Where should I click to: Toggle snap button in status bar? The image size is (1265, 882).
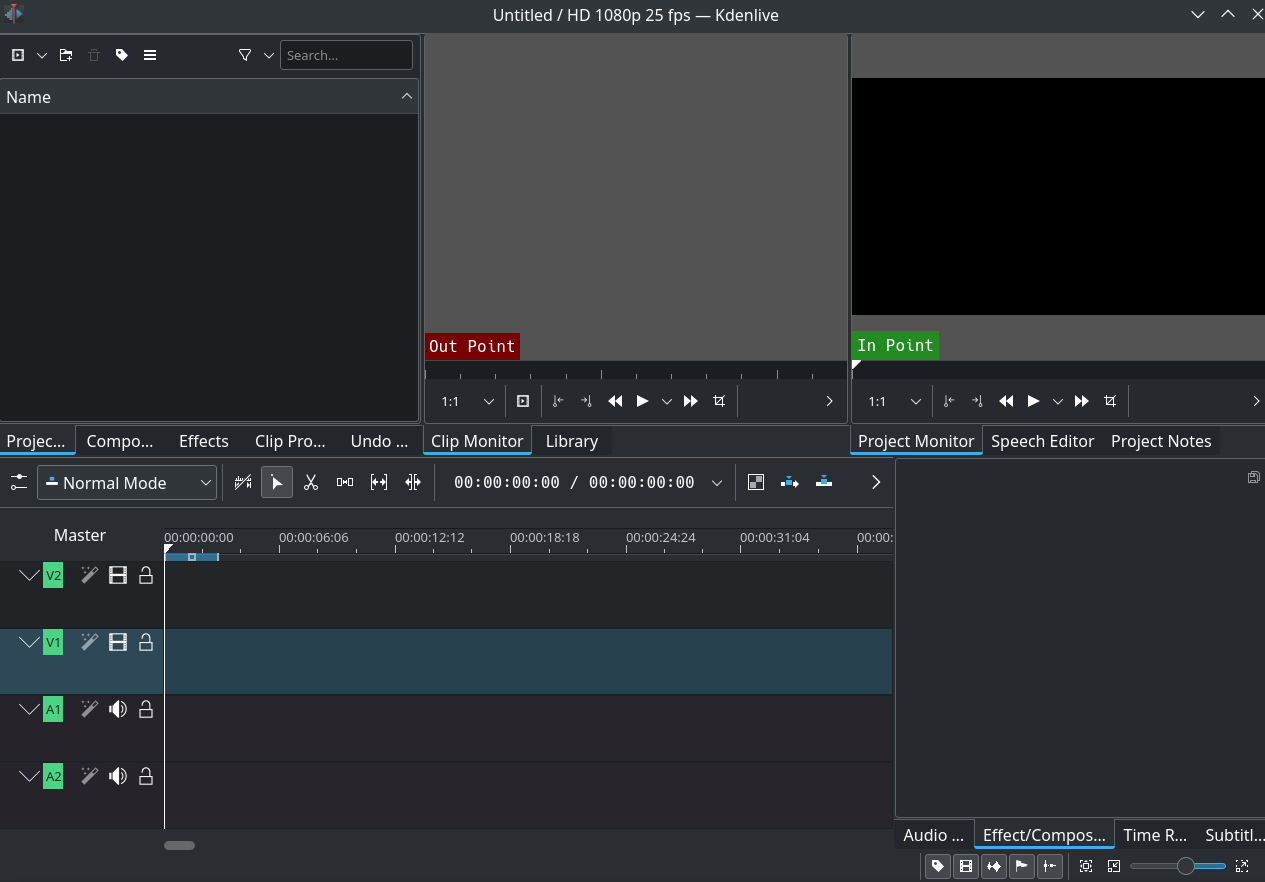(x=1050, y=866)
